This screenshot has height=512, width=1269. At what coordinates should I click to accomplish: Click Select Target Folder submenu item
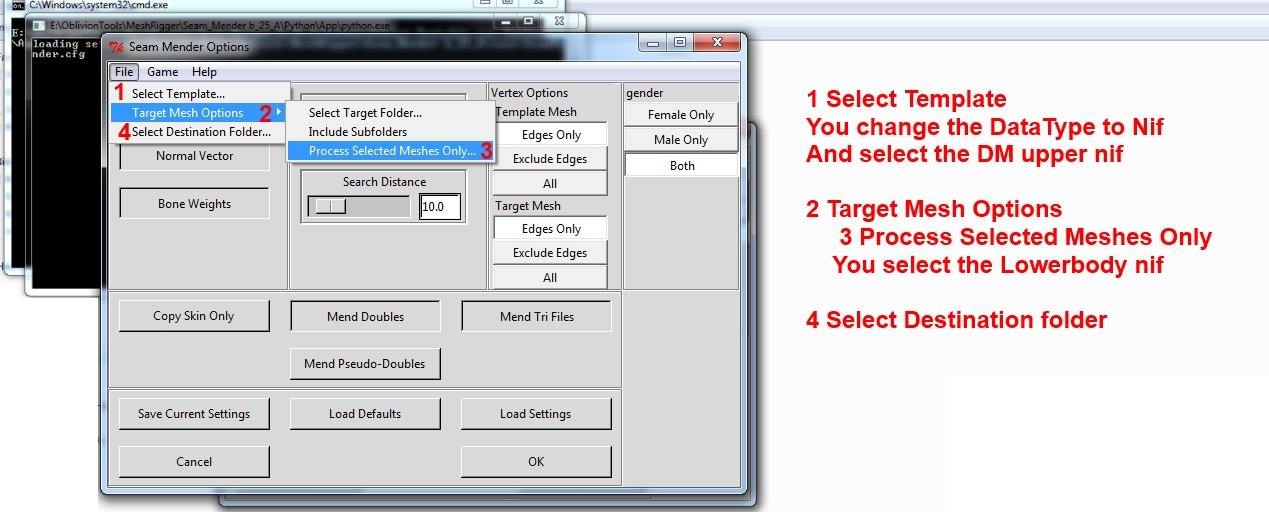coord(391,113)
